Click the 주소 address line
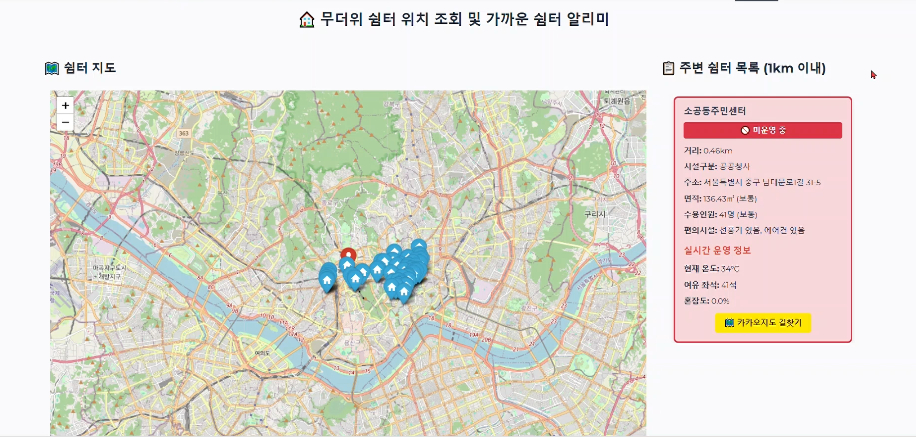This screenshot has width=916, height=437. click(752, 182)
